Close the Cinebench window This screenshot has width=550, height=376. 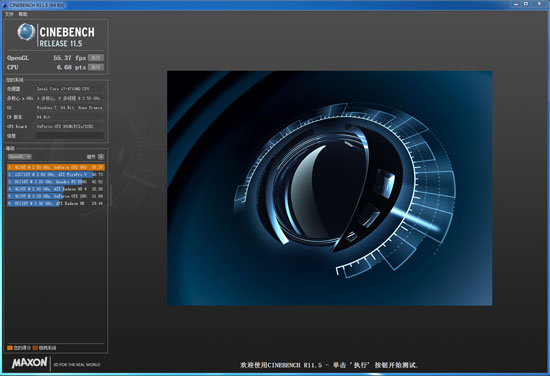coord(539,4)
